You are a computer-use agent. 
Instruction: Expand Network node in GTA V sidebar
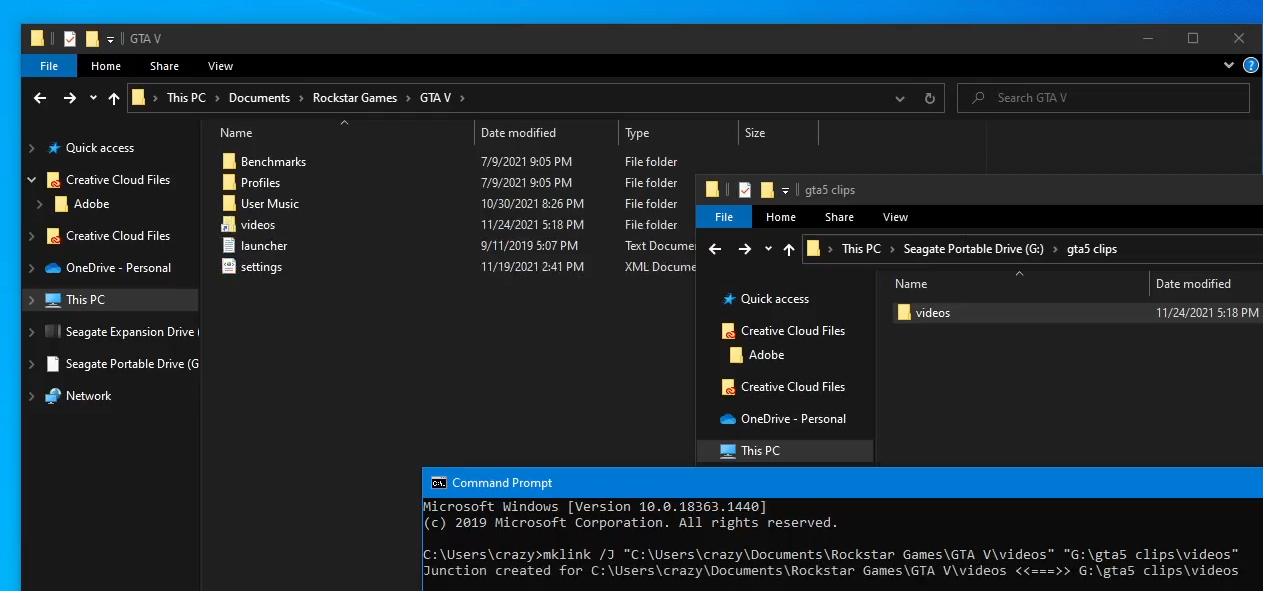(x=32, y=396)
